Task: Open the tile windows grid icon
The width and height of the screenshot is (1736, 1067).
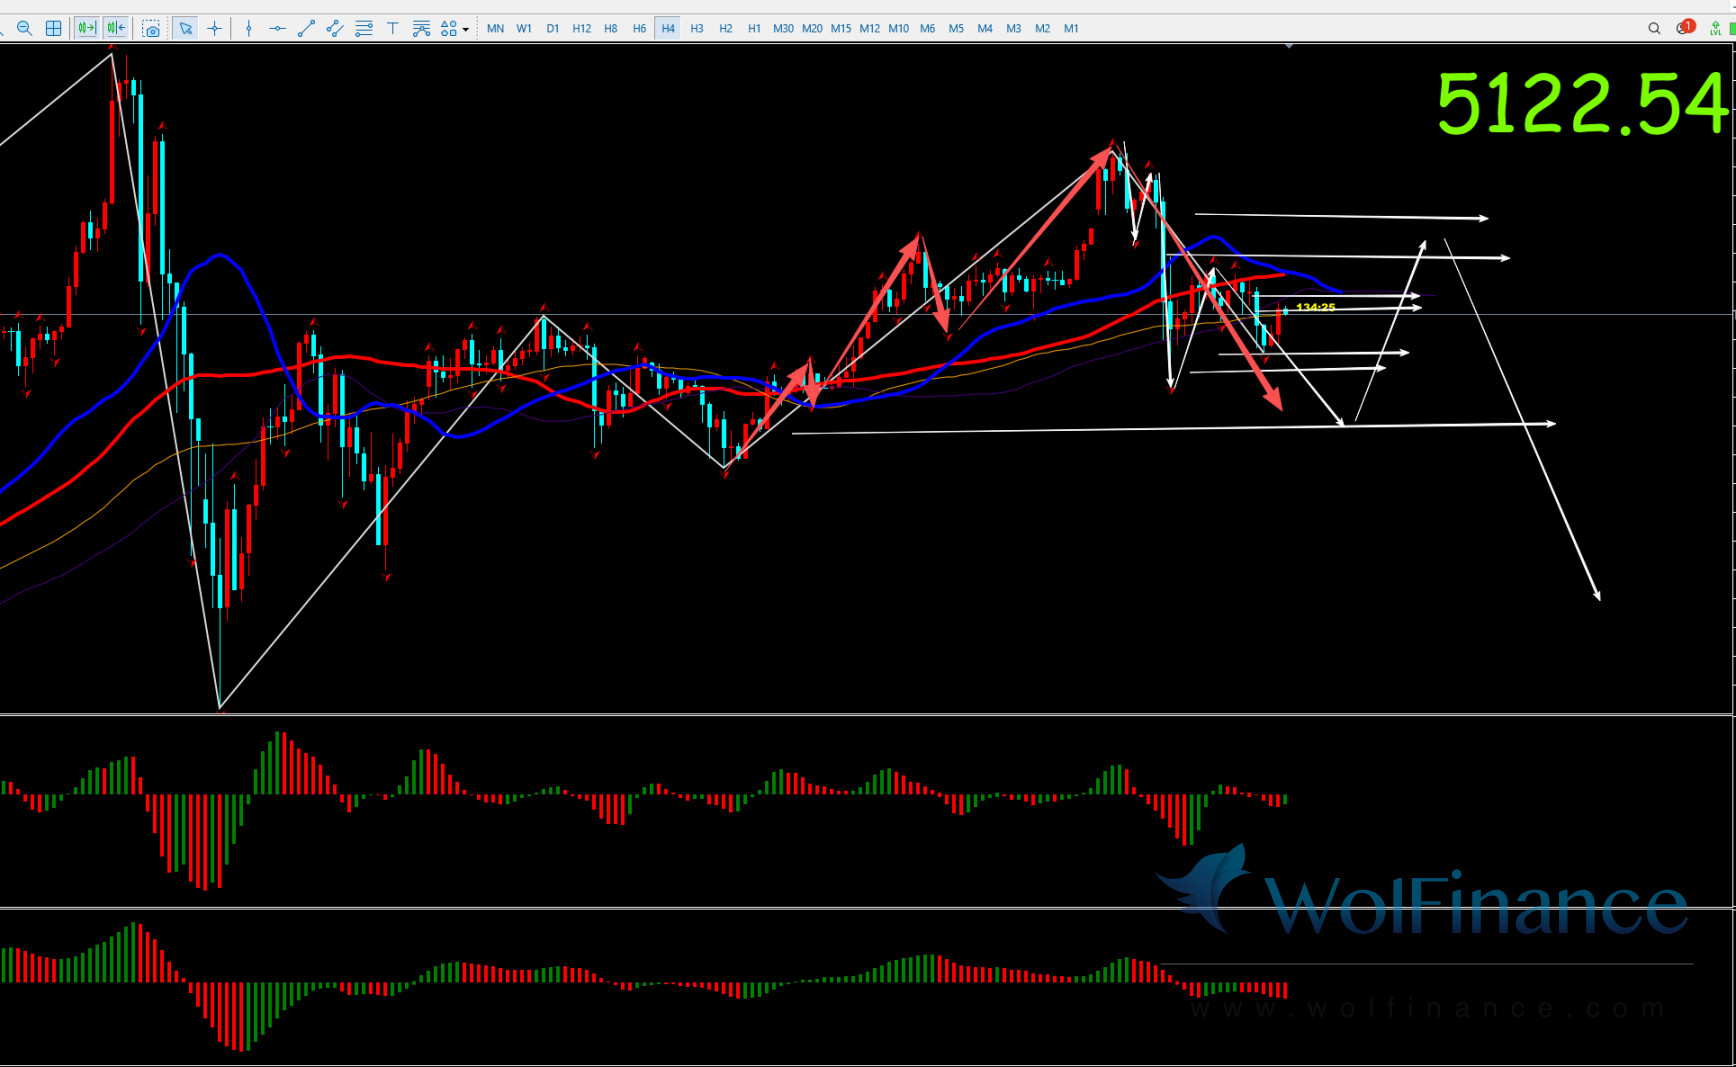Action: 54,28
